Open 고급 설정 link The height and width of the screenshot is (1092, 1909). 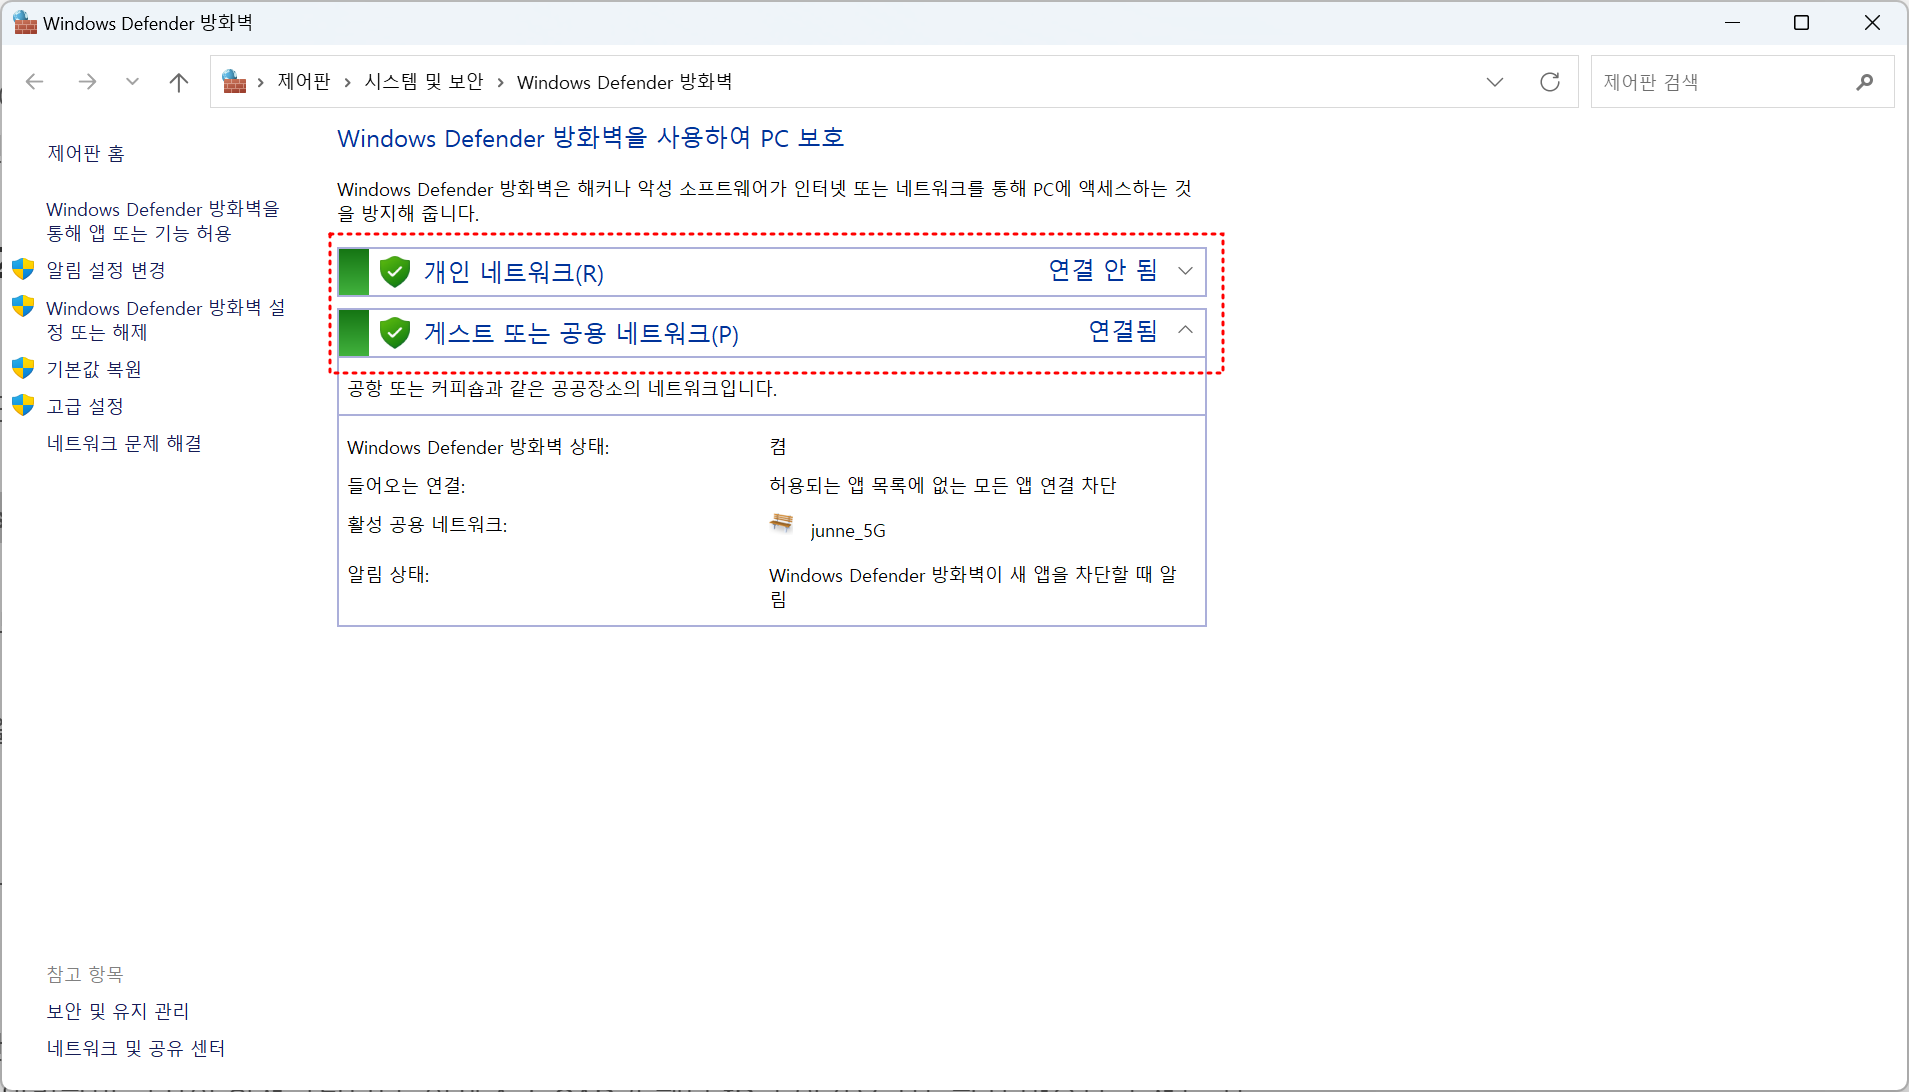(x=85, y=406)
